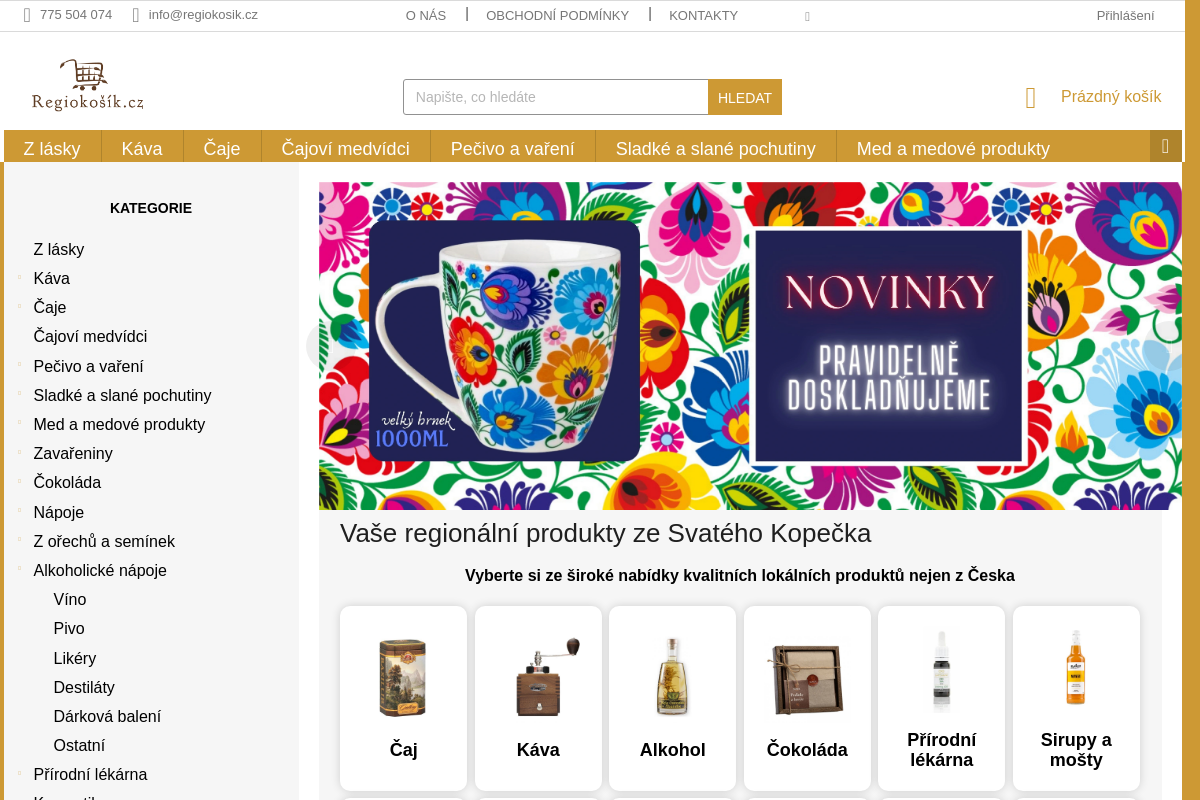Open the empty shopping cart icon
The width and height of the screenshot is (1200, 800).
tap(1031, 97)
